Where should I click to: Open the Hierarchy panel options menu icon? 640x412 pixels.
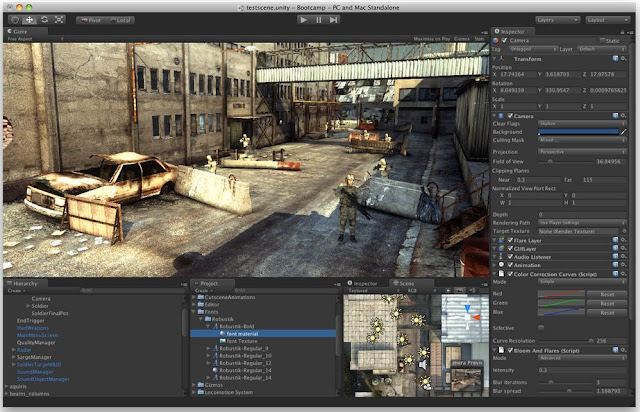[183, 284]
